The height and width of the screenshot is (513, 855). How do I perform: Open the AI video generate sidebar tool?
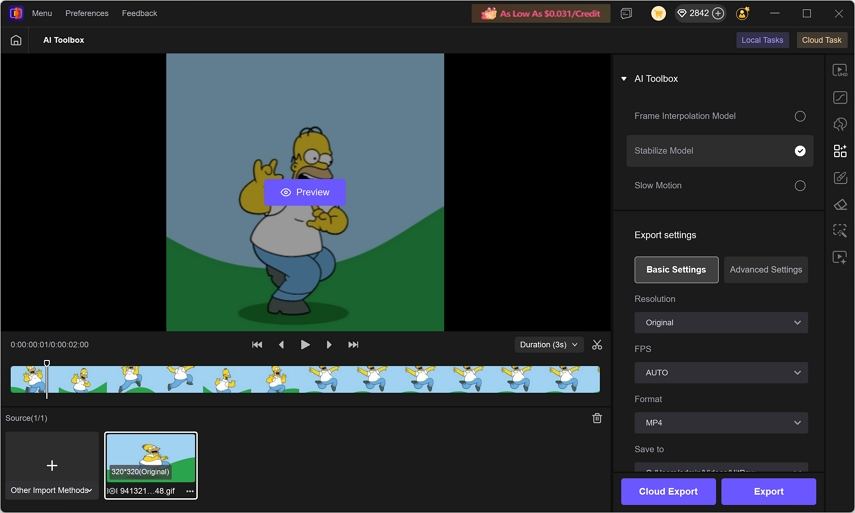(x=840, y=257)
